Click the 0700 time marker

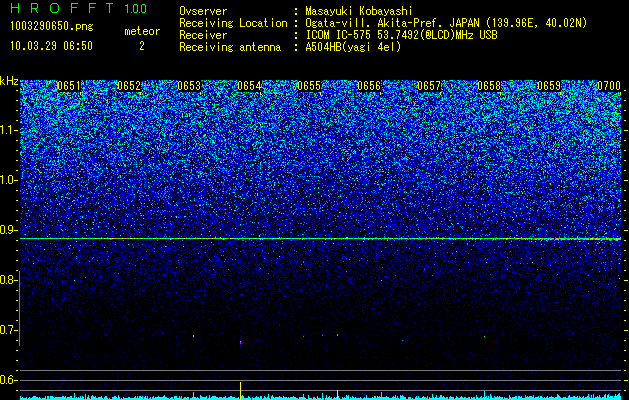point(609,86)
